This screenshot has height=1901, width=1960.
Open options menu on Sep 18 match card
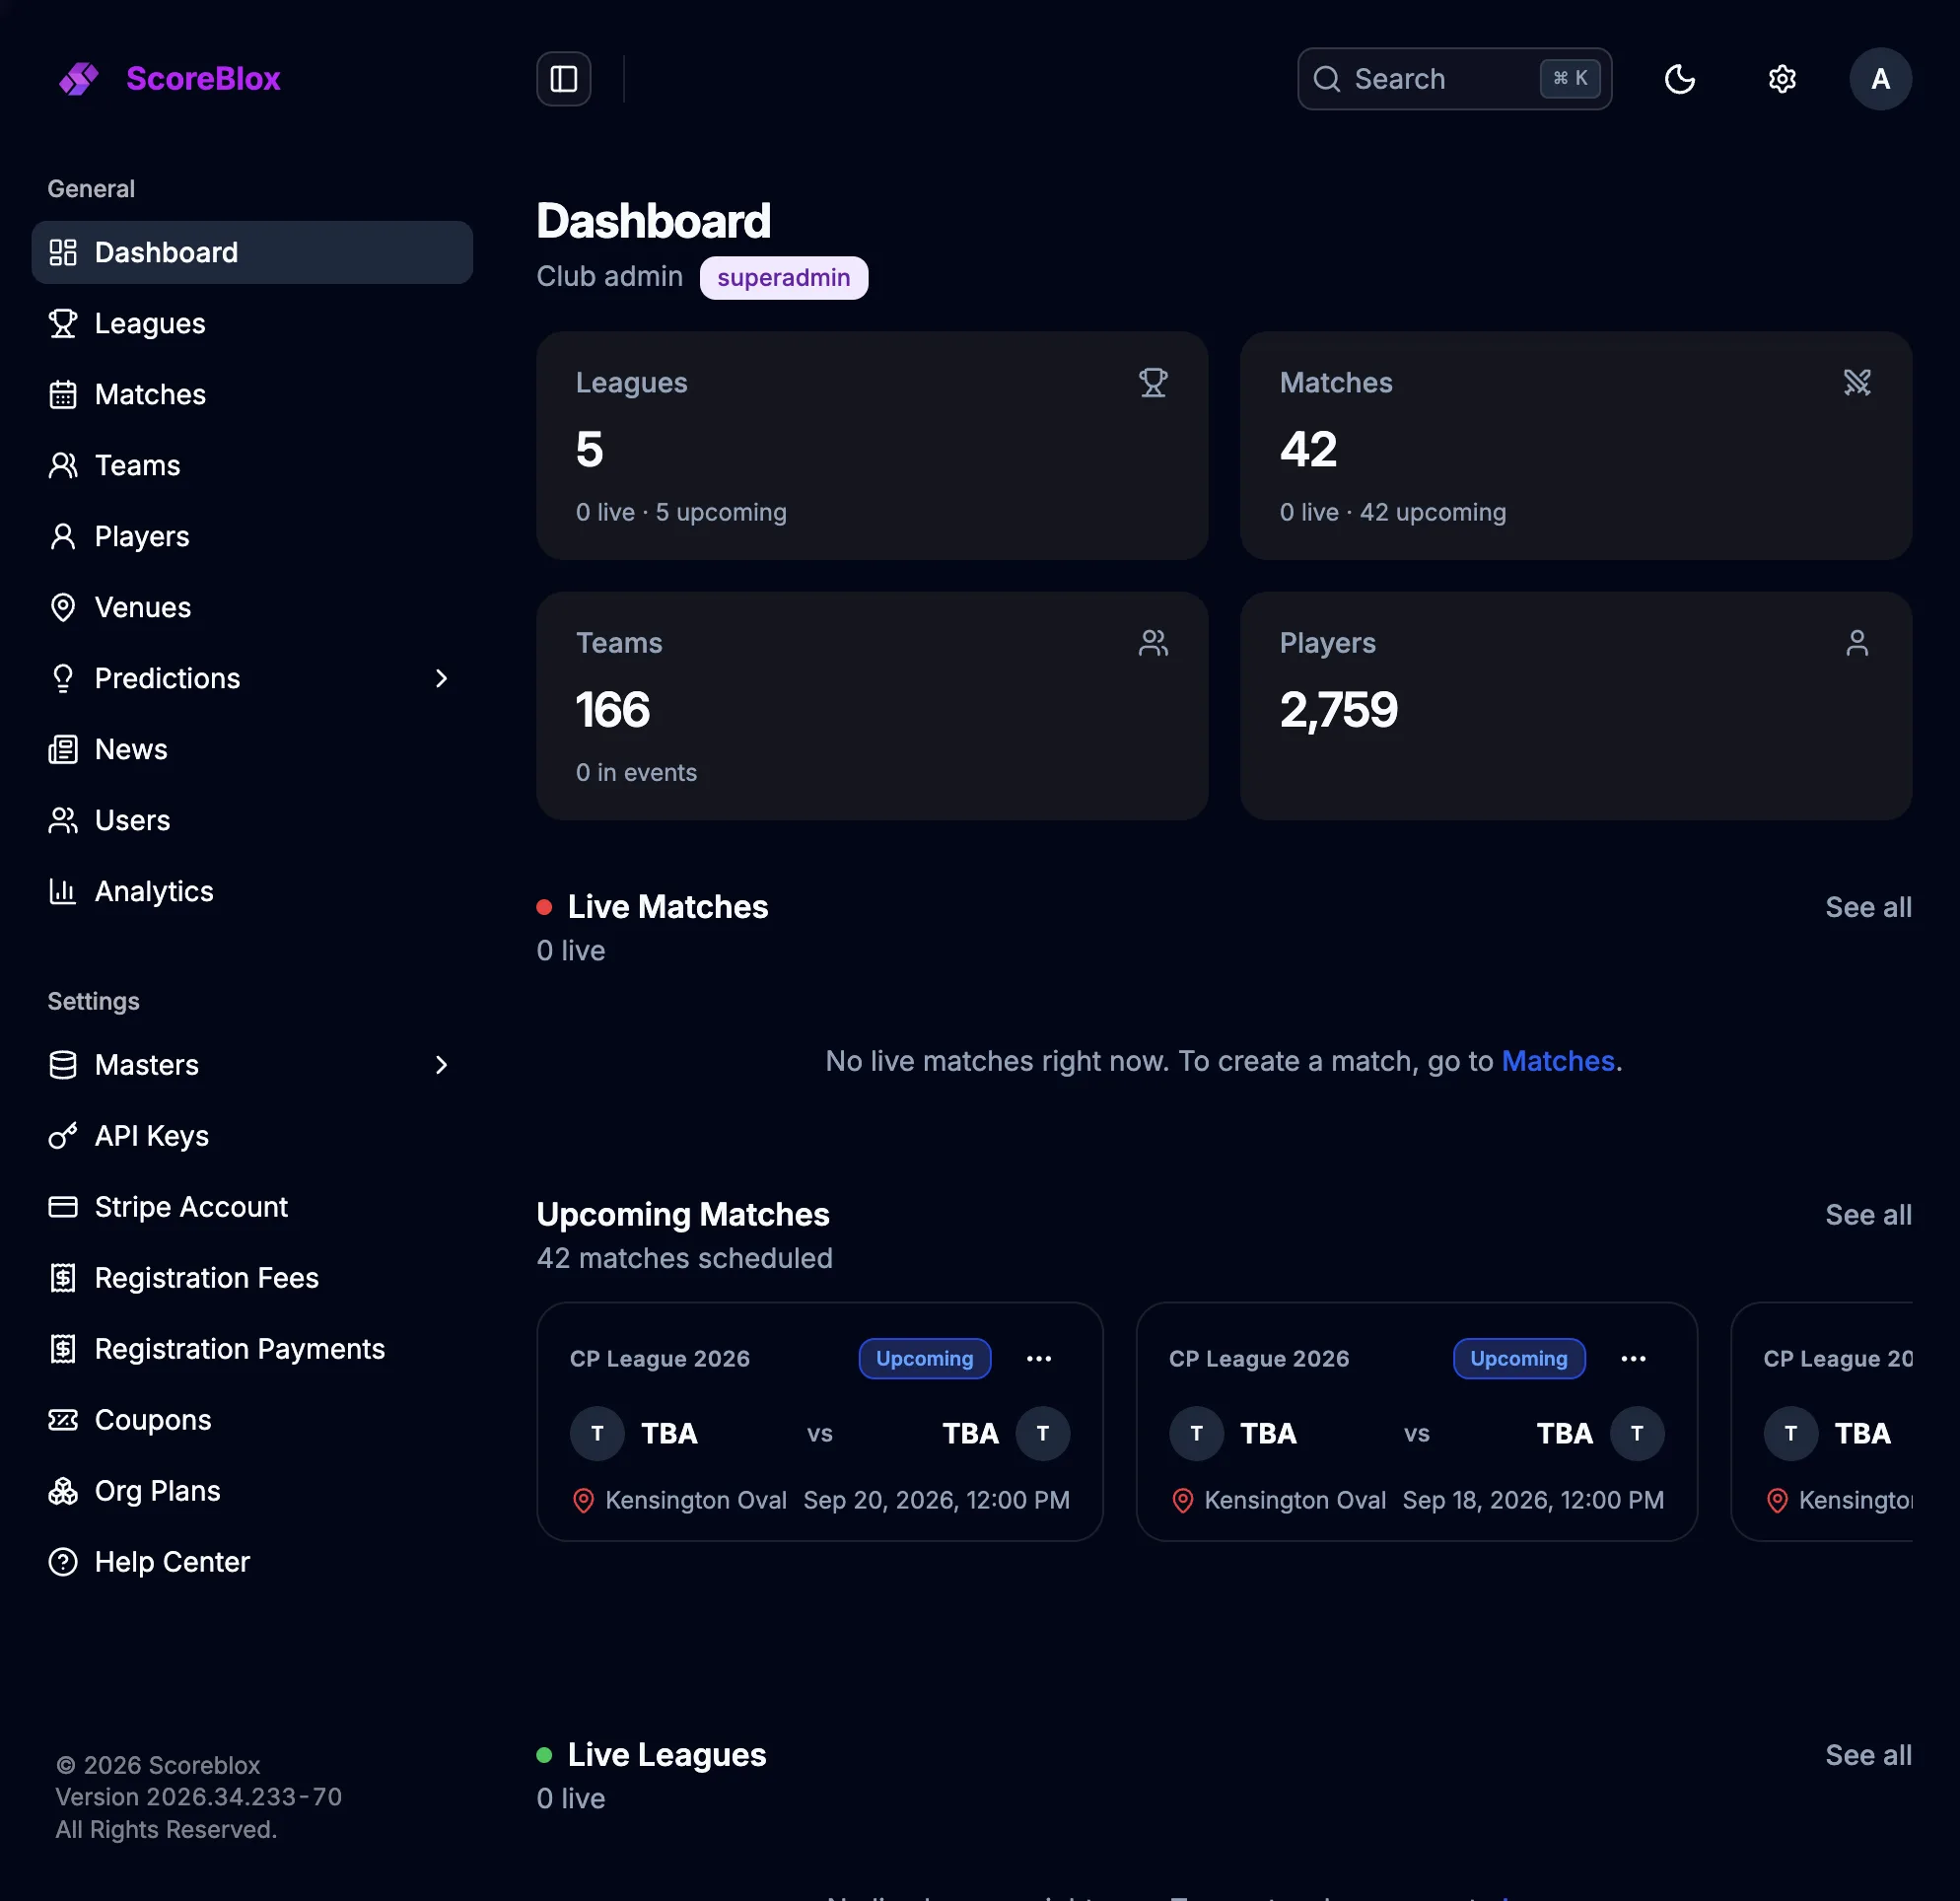pos(1633,1359)
